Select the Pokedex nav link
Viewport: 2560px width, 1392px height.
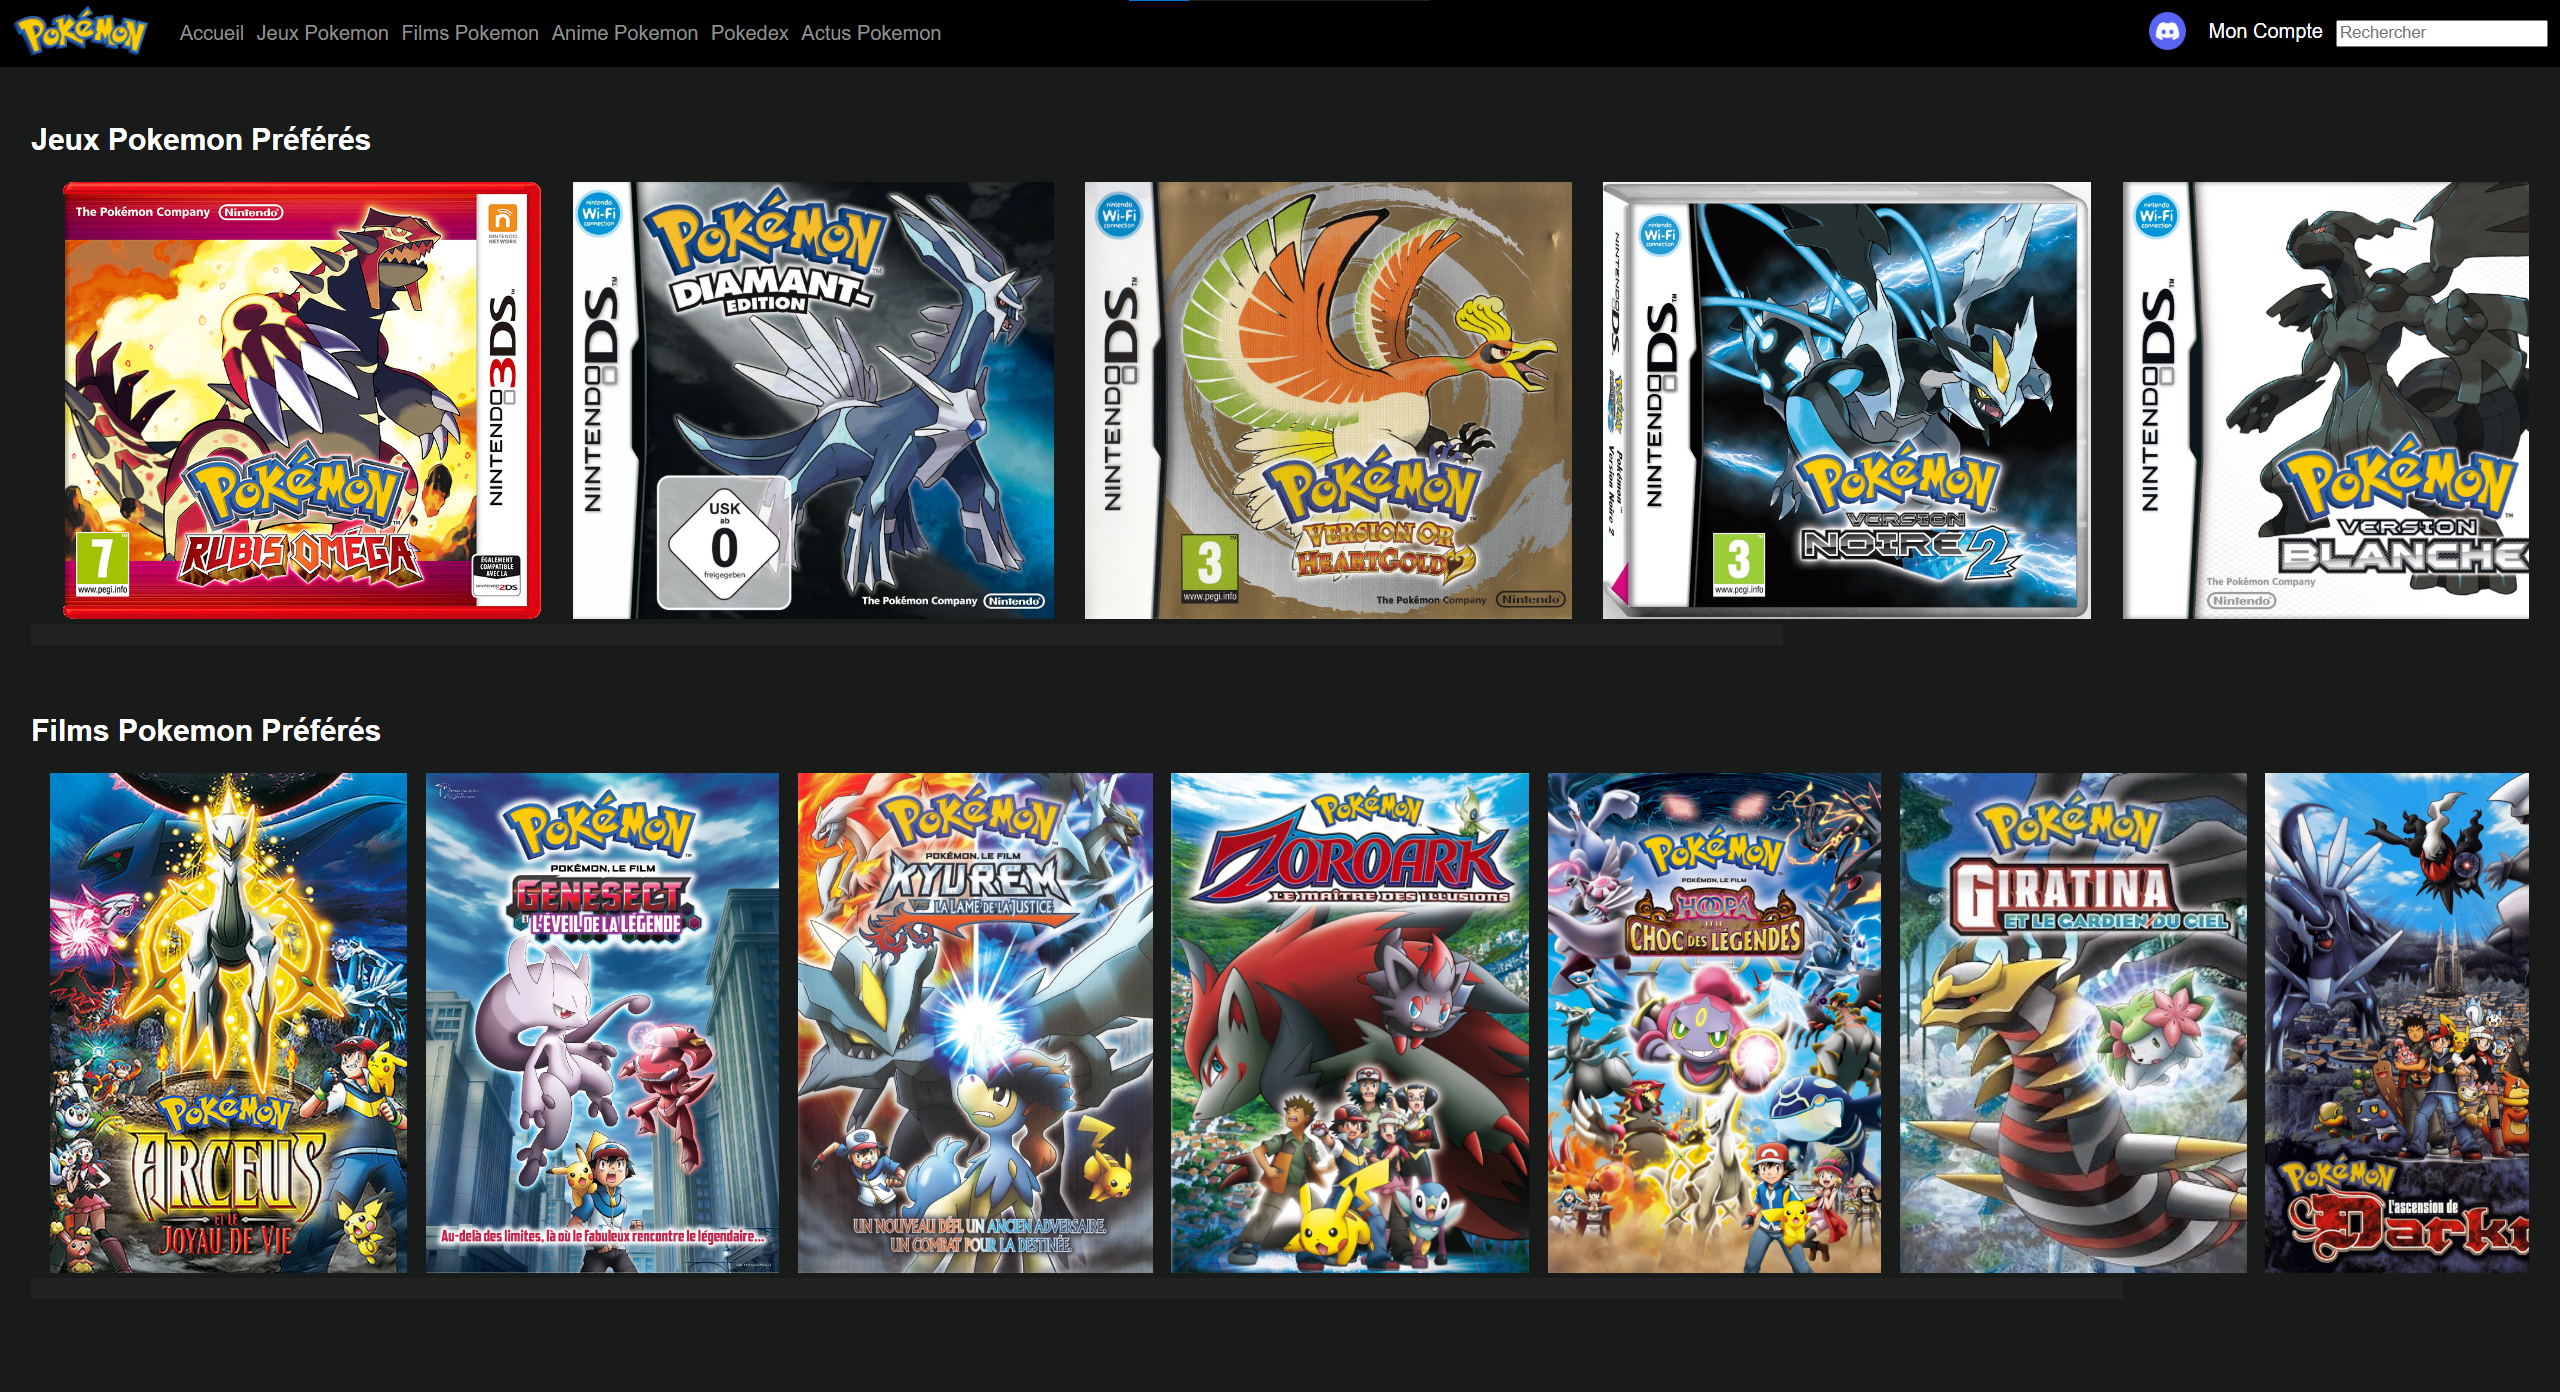(749, 33)
